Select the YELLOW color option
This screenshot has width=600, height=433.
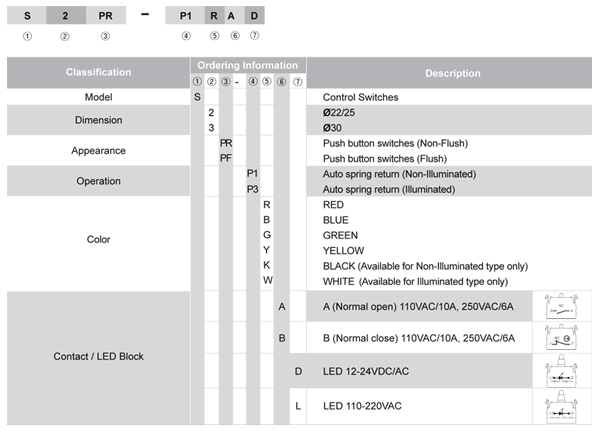343,250
